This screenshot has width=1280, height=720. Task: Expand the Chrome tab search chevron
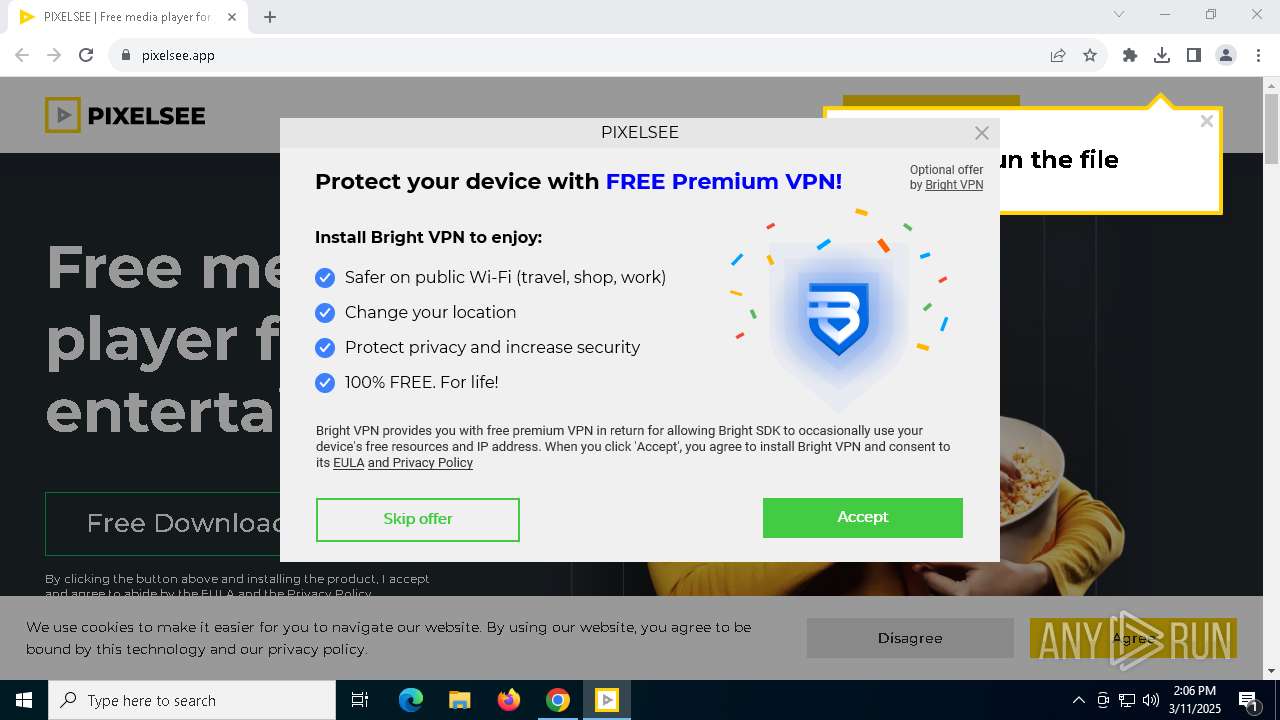pyautogui.click(x=1119, y=15)
